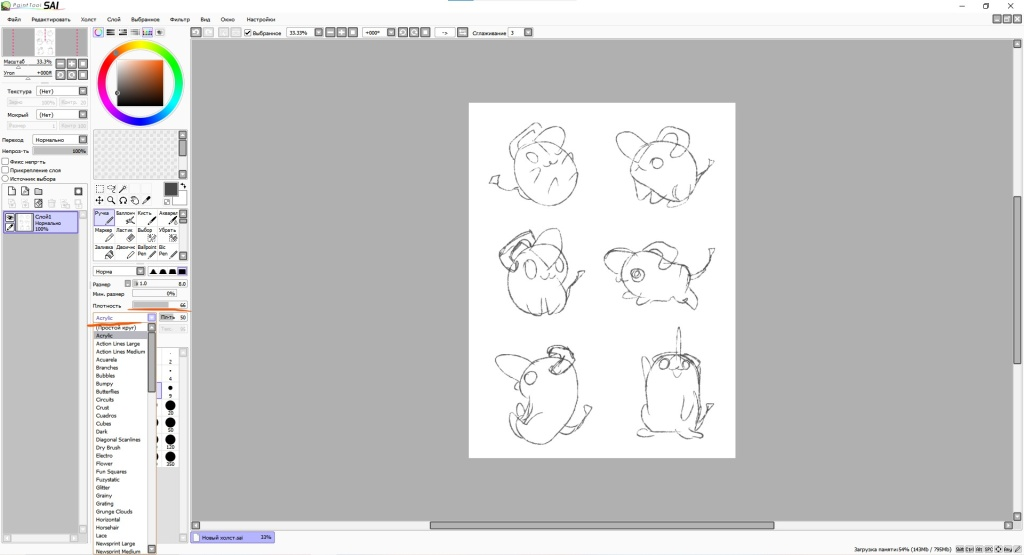The width and height of the screenshot is (1024, 555).
Task: Open the Фильтр menu
Action: 180,20
